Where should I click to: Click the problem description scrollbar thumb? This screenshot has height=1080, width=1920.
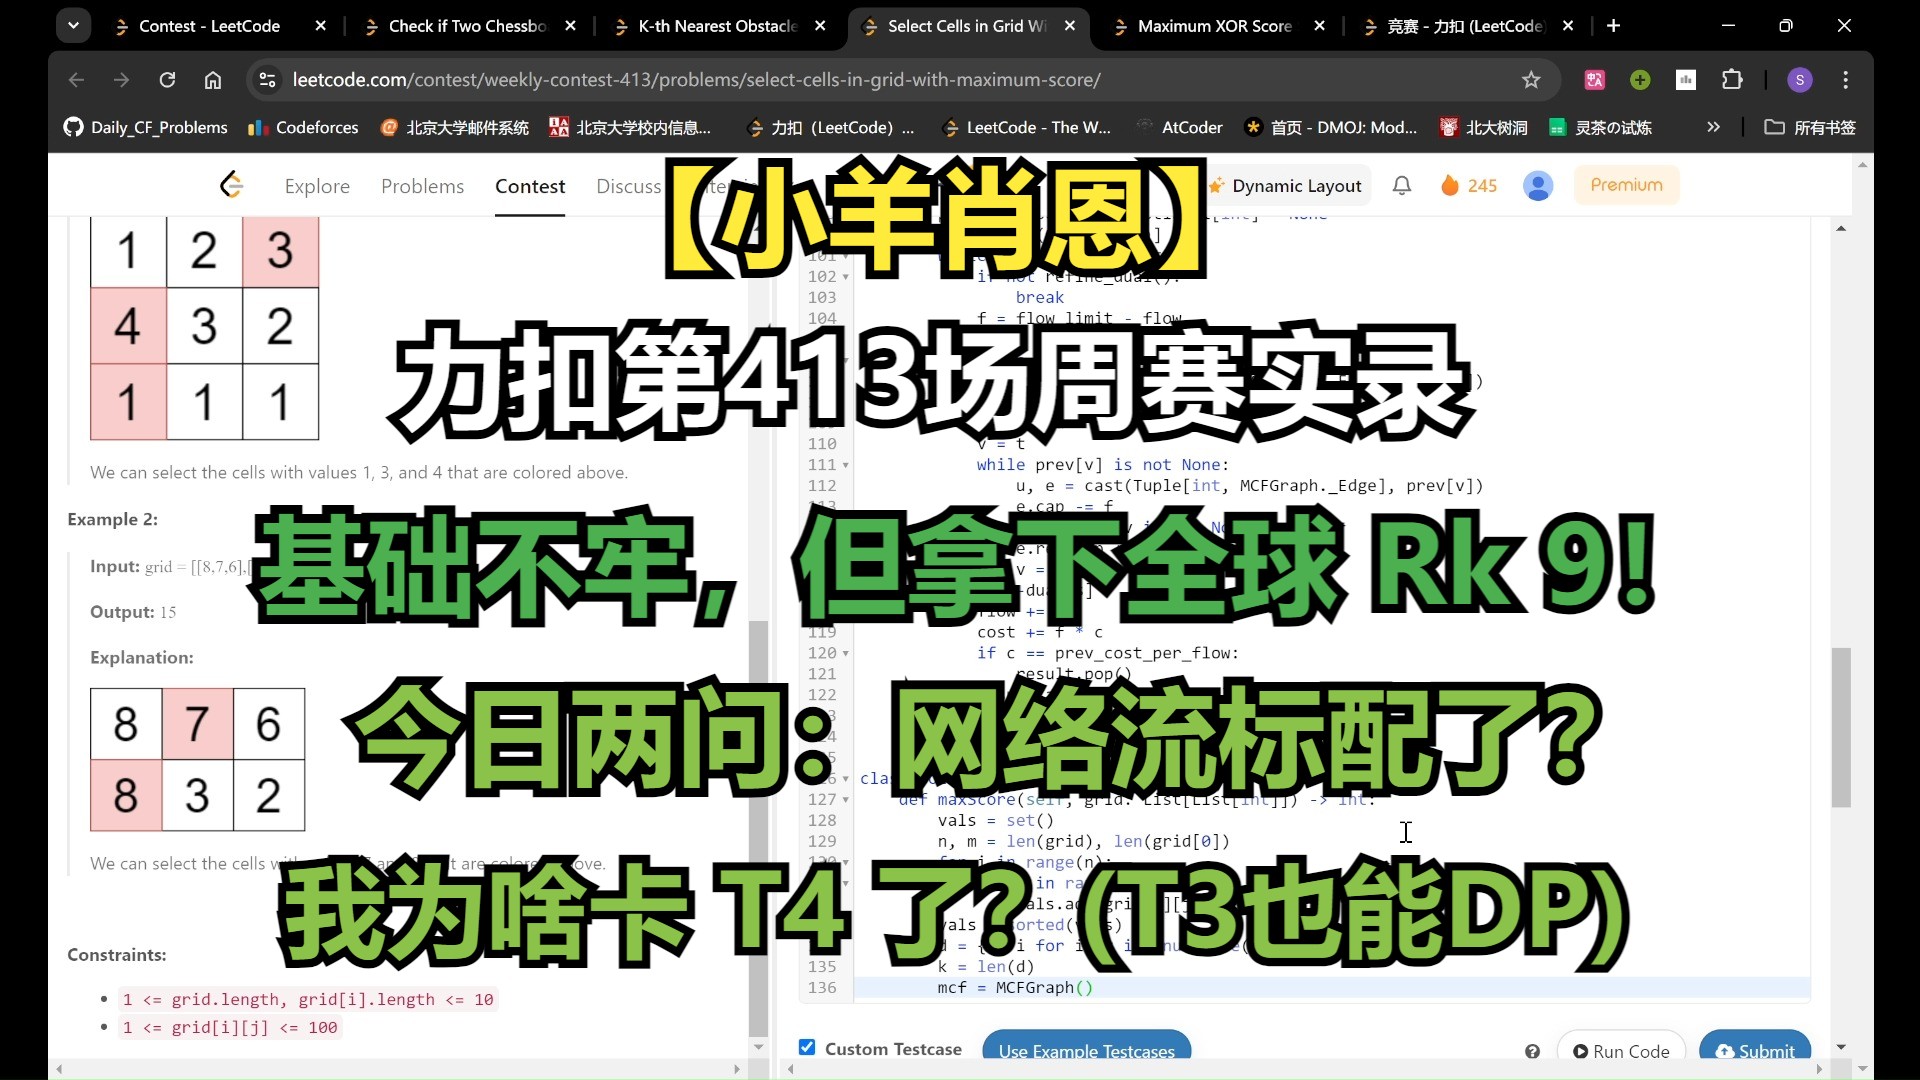[x=759, y=828]
